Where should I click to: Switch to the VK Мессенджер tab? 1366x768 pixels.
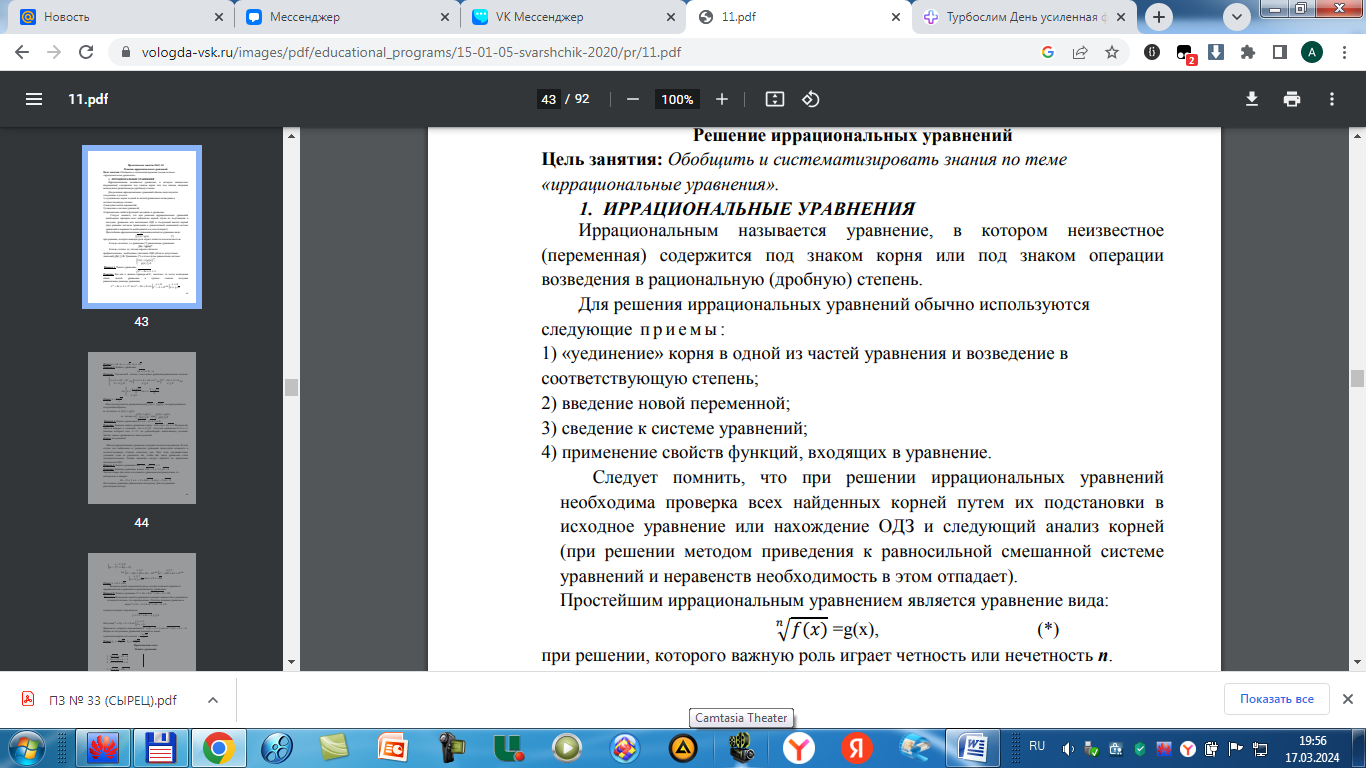point(572,17)
